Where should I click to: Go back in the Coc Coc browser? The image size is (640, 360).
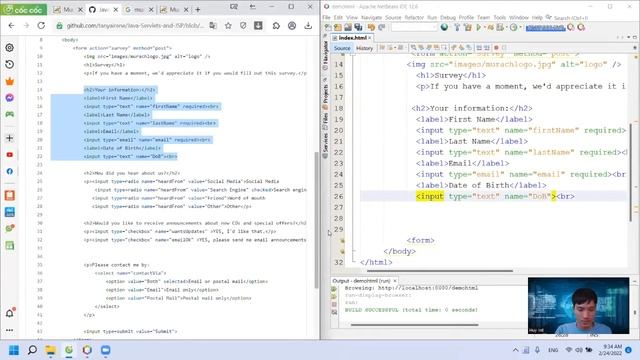point(11,25)
